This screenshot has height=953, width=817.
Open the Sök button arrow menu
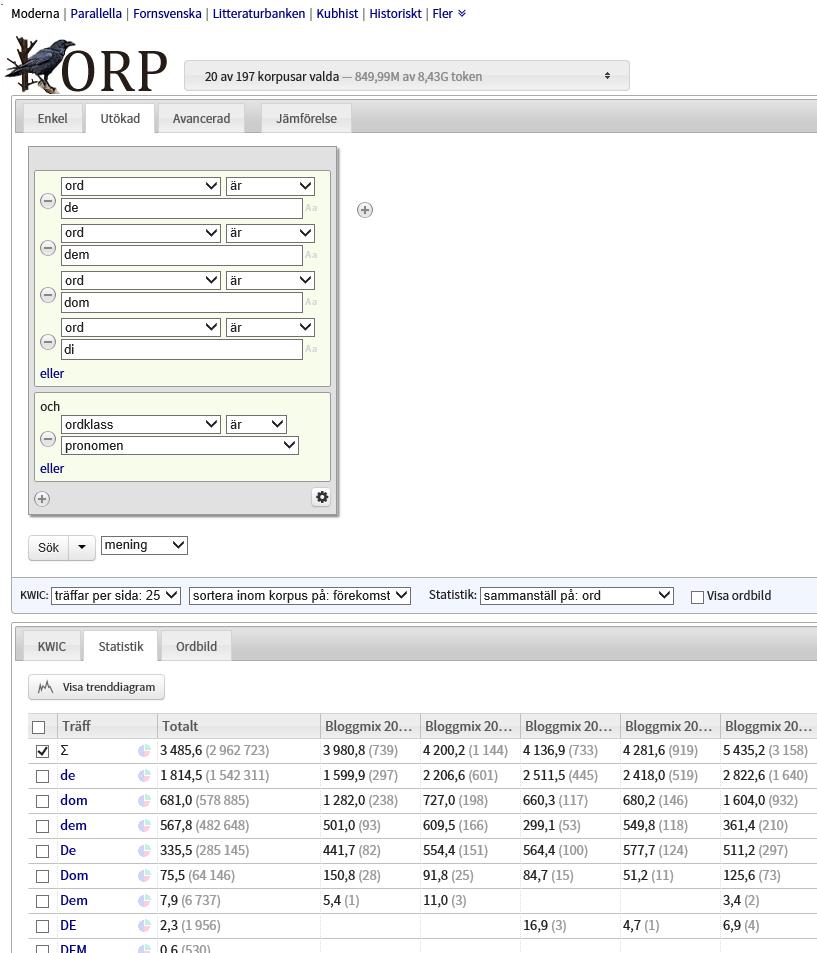81,548
